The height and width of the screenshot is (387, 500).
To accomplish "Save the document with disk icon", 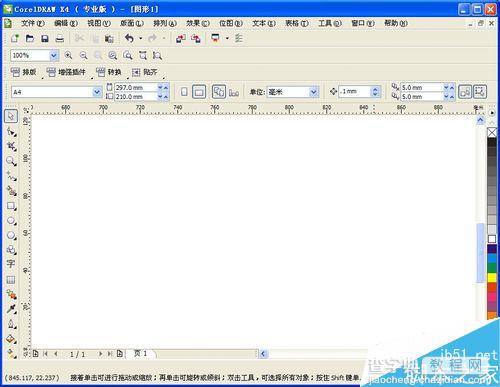I will (45, 38).
